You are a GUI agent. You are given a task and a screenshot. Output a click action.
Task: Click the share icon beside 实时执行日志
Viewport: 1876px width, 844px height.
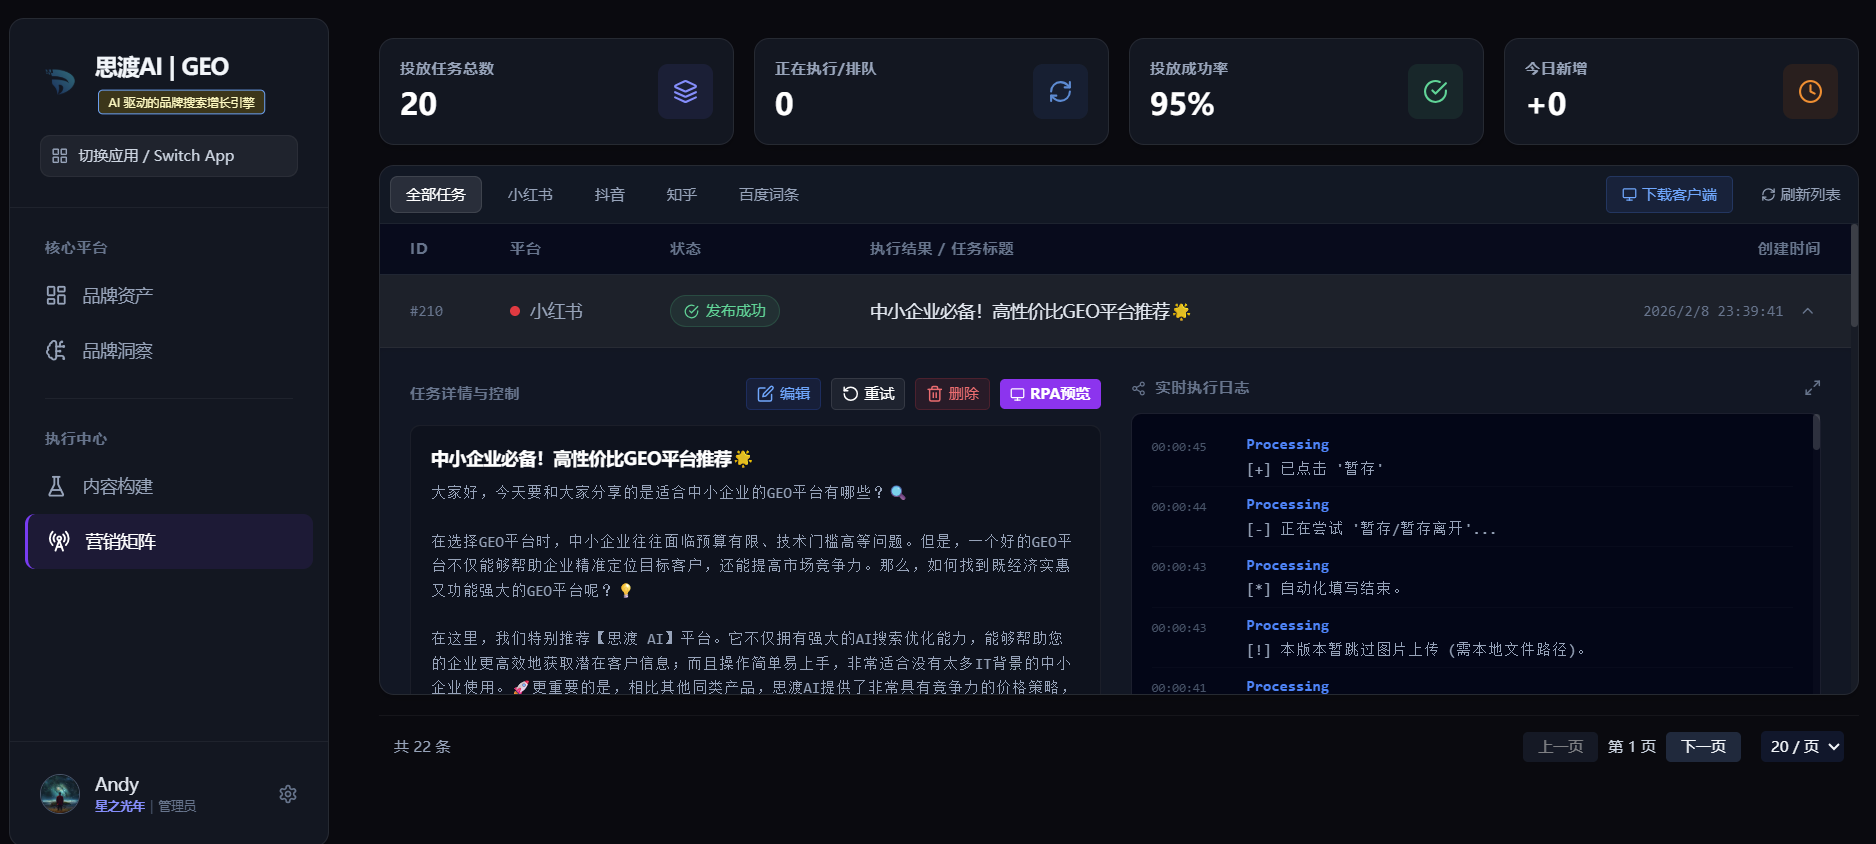pos(1138,388)
